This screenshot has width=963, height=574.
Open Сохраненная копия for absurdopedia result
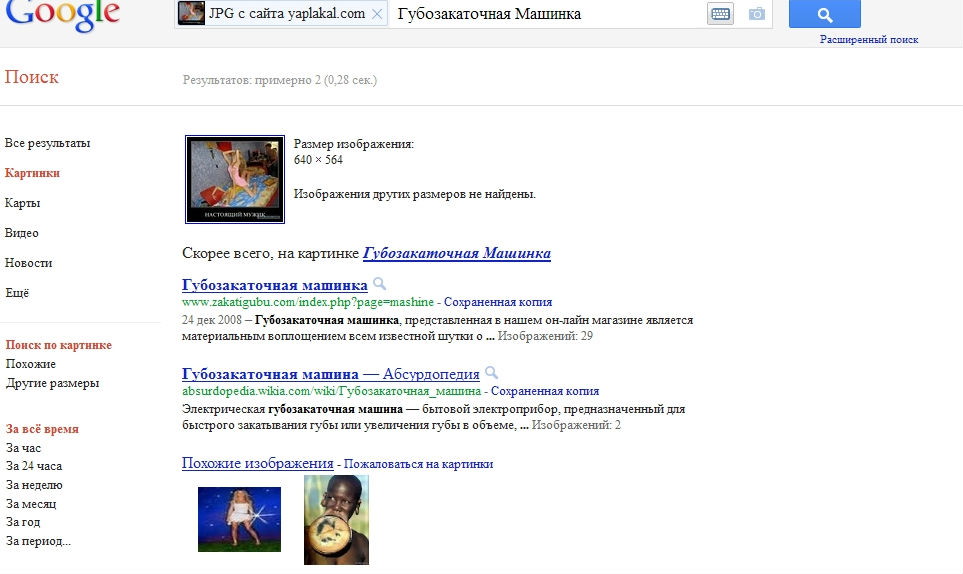(x=545, y=391)
